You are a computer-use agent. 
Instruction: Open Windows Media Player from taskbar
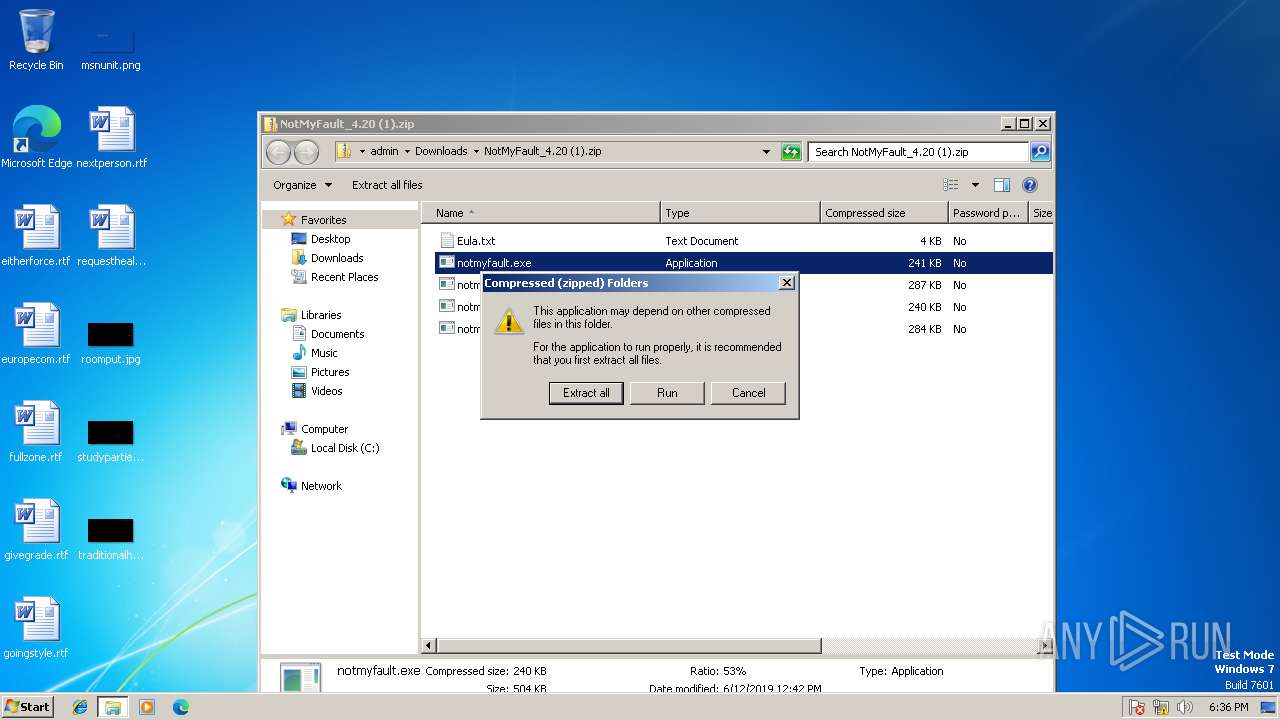pos(147,707)
